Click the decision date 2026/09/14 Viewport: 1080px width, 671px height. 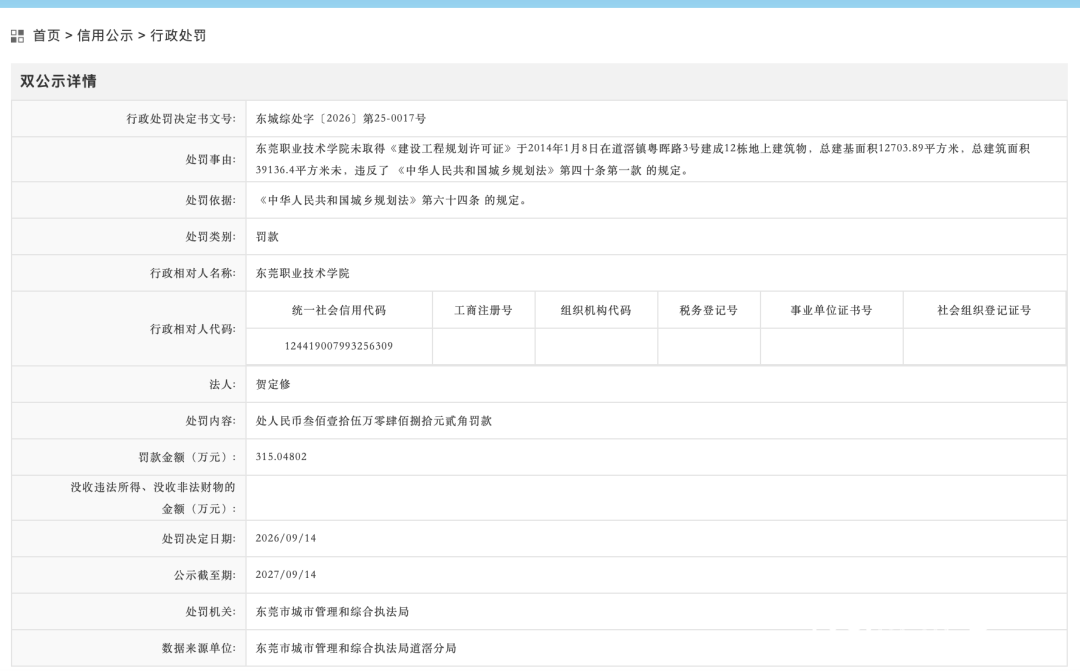click(x=286, y=538)
